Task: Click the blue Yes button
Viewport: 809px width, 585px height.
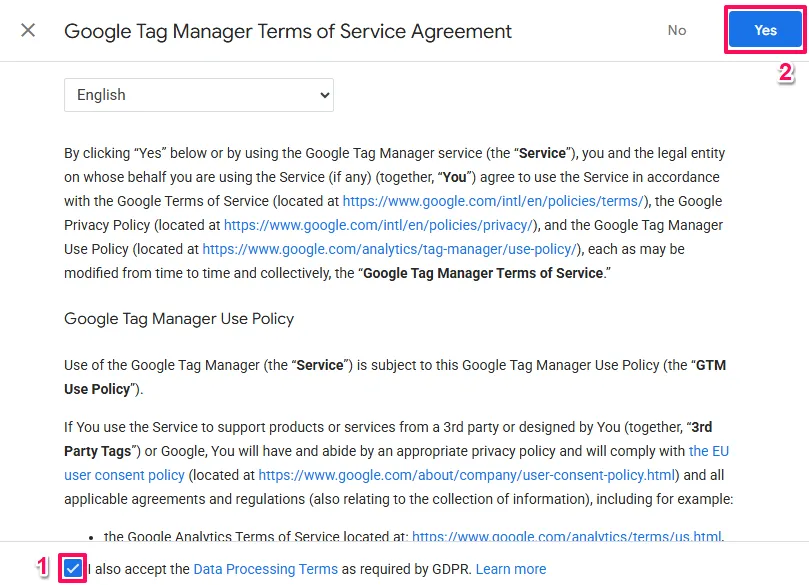Action: (x=765, y=30)
